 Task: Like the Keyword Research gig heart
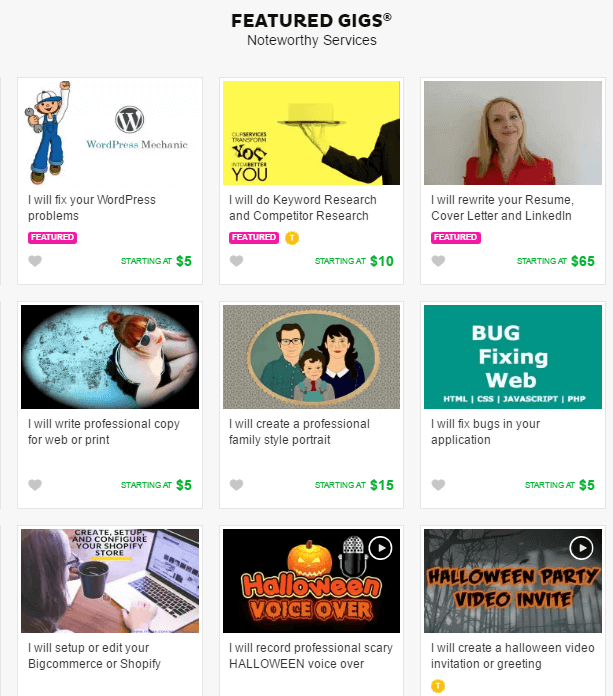pos(237,261)
